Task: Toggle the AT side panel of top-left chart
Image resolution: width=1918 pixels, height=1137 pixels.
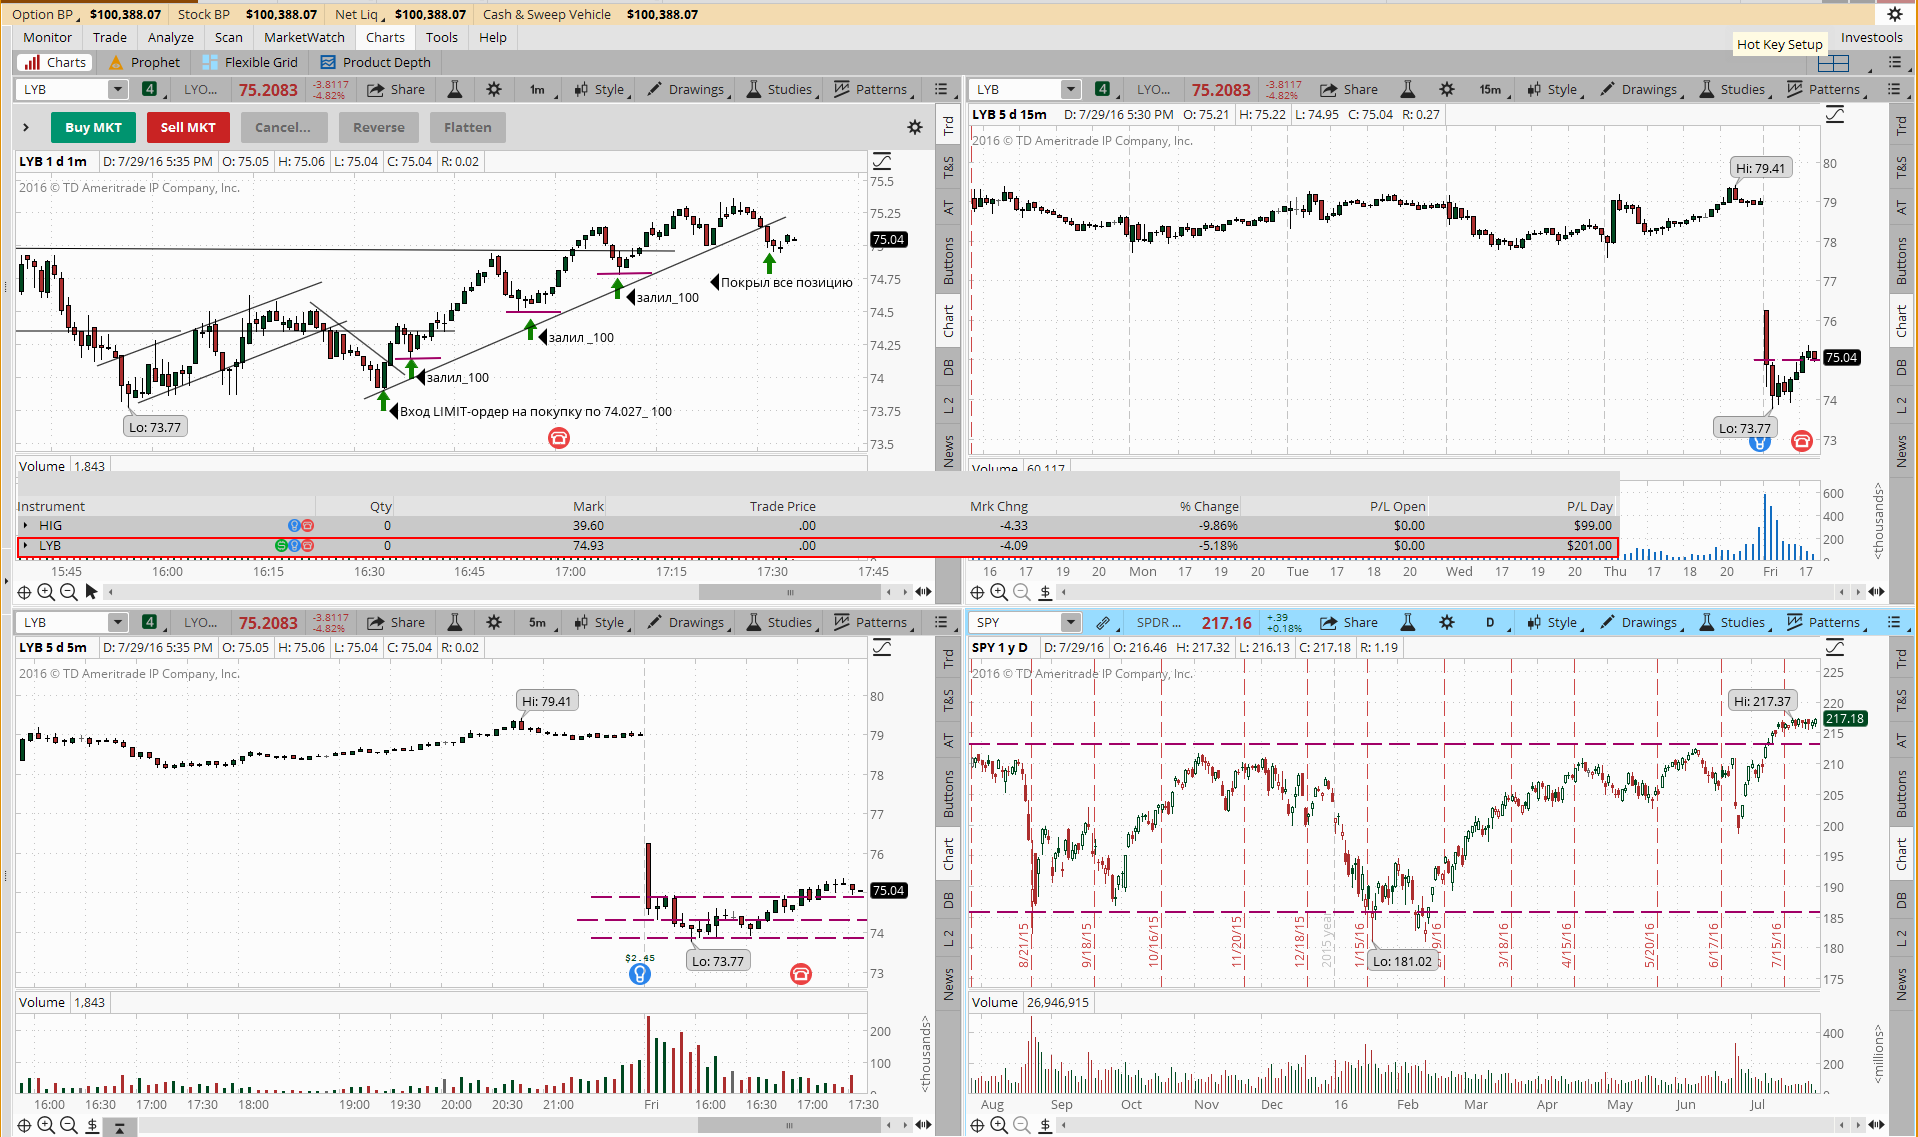Action: [x=948, y=208]
